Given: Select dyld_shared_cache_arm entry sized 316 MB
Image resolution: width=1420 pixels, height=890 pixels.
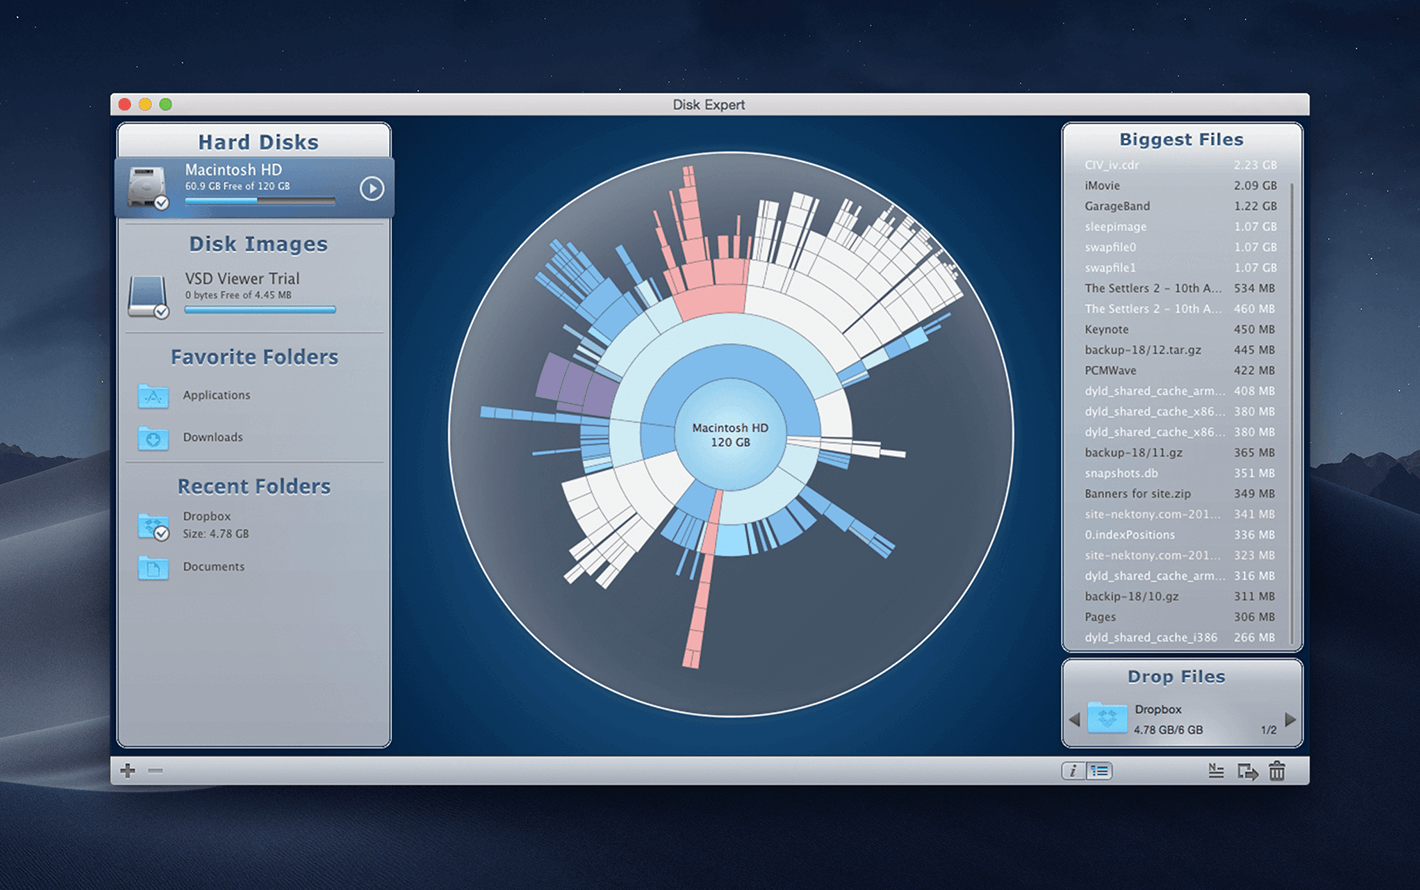Looking at the screenshot, I should click(x=1180, y=576).
